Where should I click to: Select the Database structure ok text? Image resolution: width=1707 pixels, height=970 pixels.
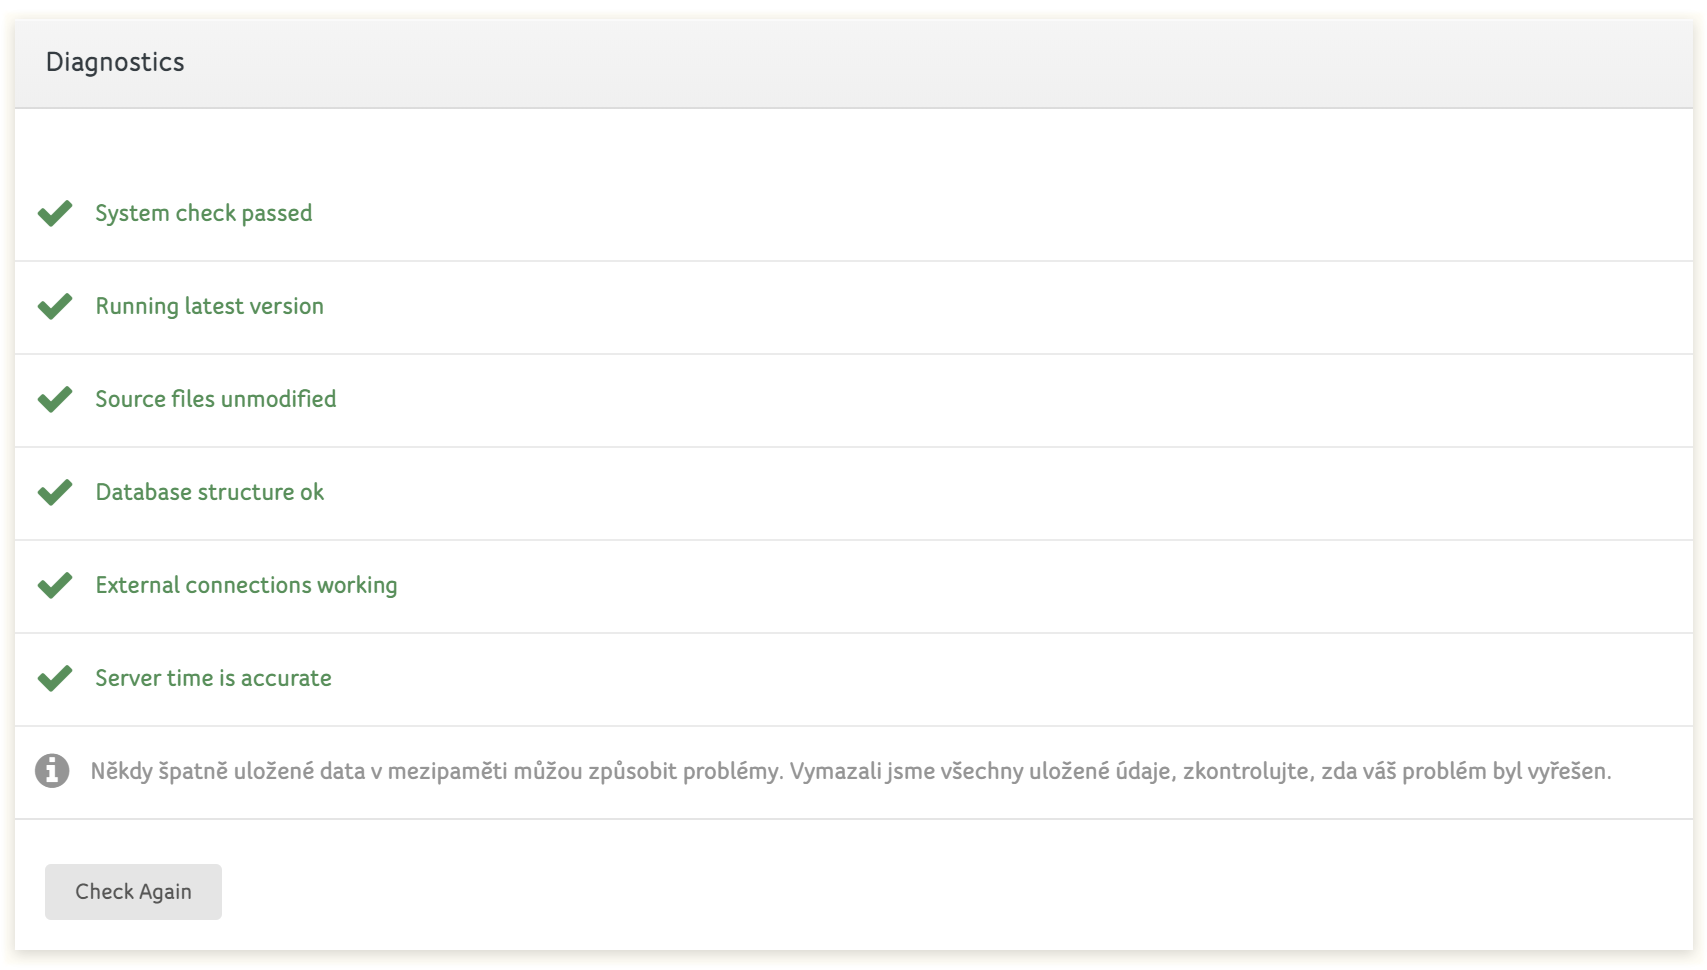[x=210, y=492]
